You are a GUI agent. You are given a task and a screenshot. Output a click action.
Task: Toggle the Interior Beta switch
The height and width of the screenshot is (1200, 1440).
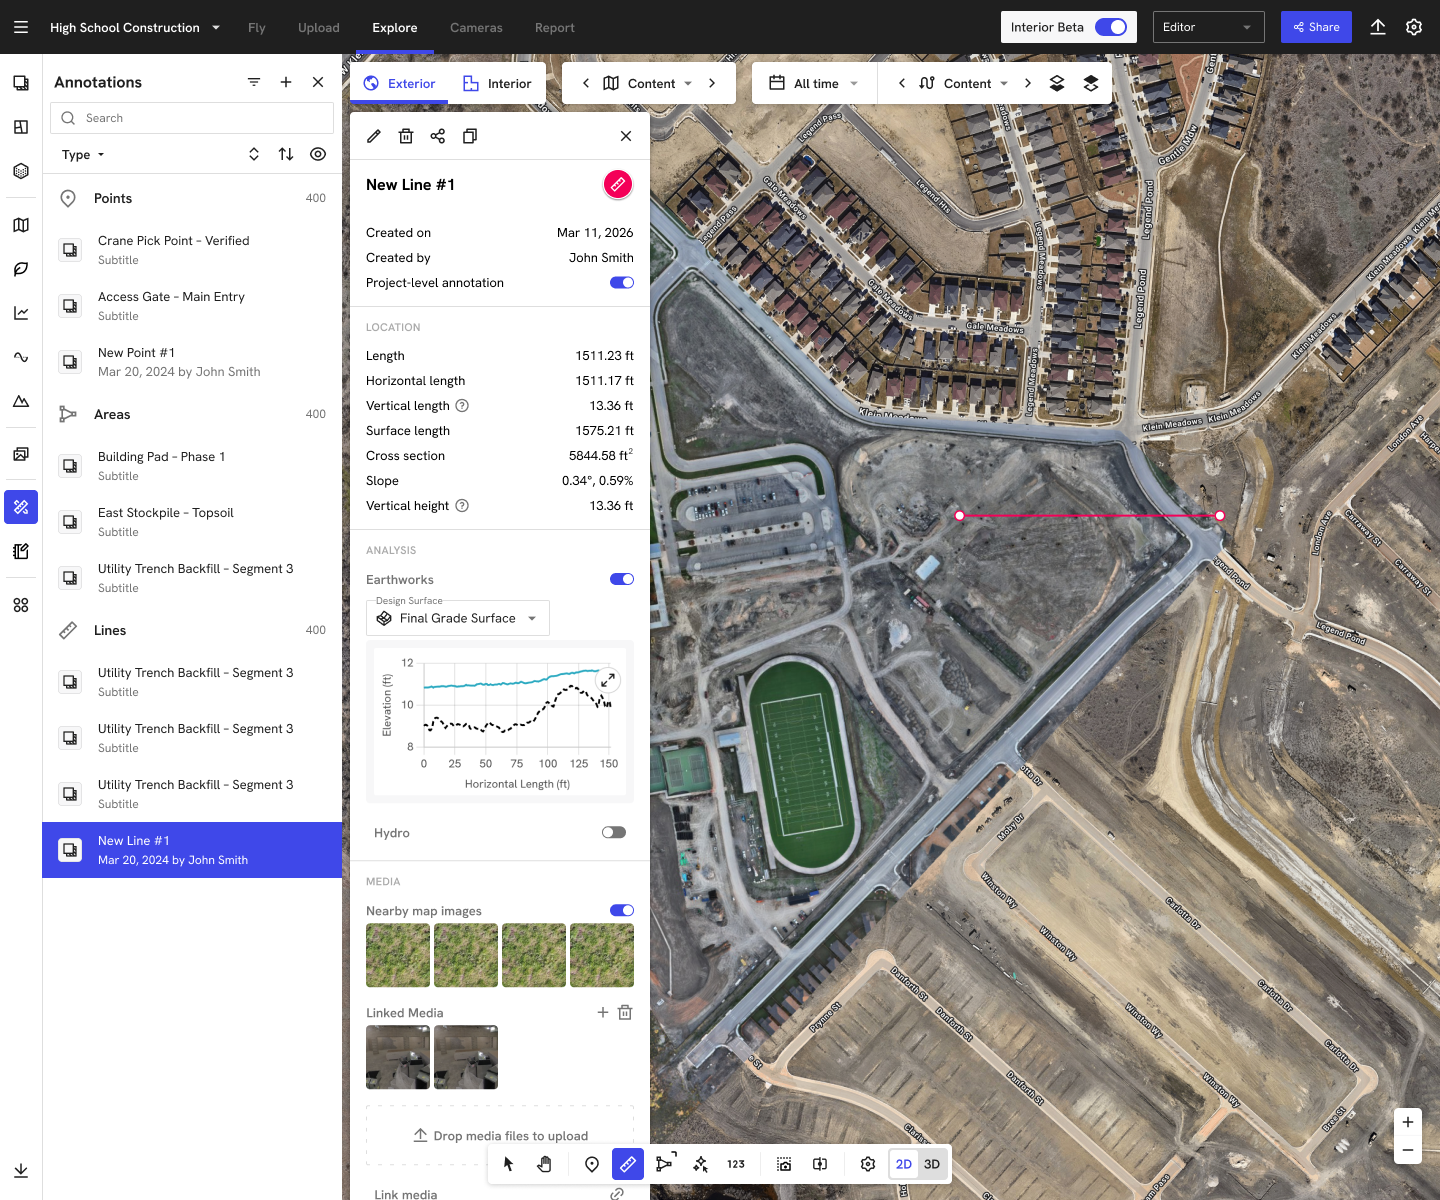pyautogui.click(x=1110, y=27)
